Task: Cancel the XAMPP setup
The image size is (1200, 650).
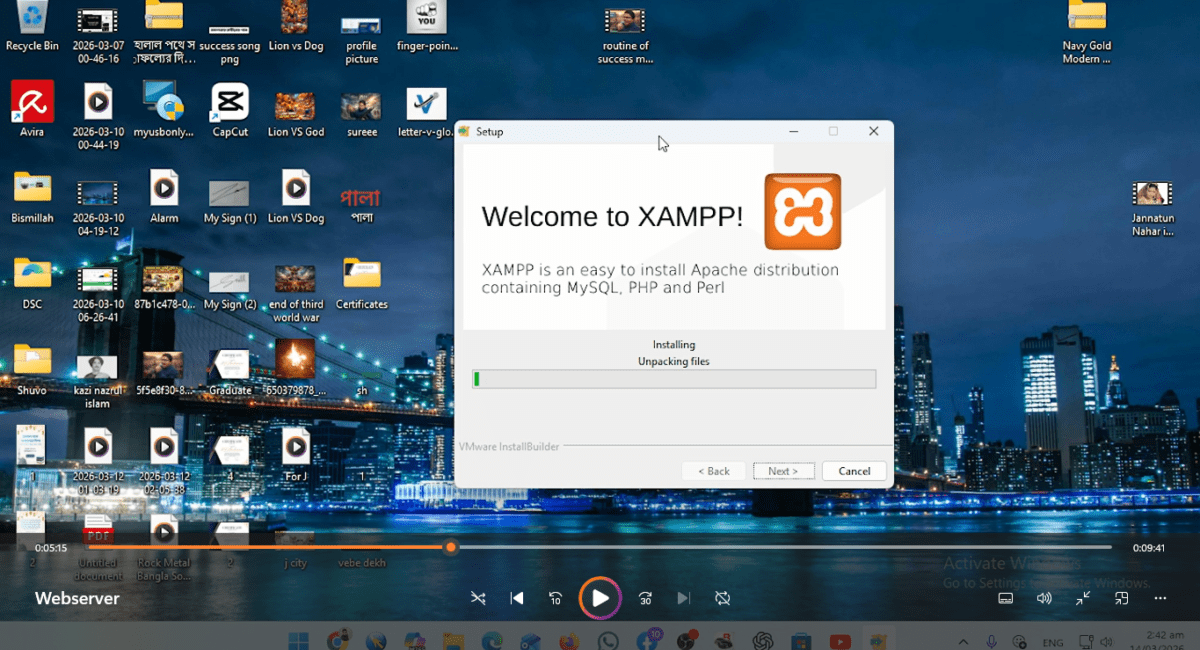Action: pyautogui.click(x=854, y=471)
